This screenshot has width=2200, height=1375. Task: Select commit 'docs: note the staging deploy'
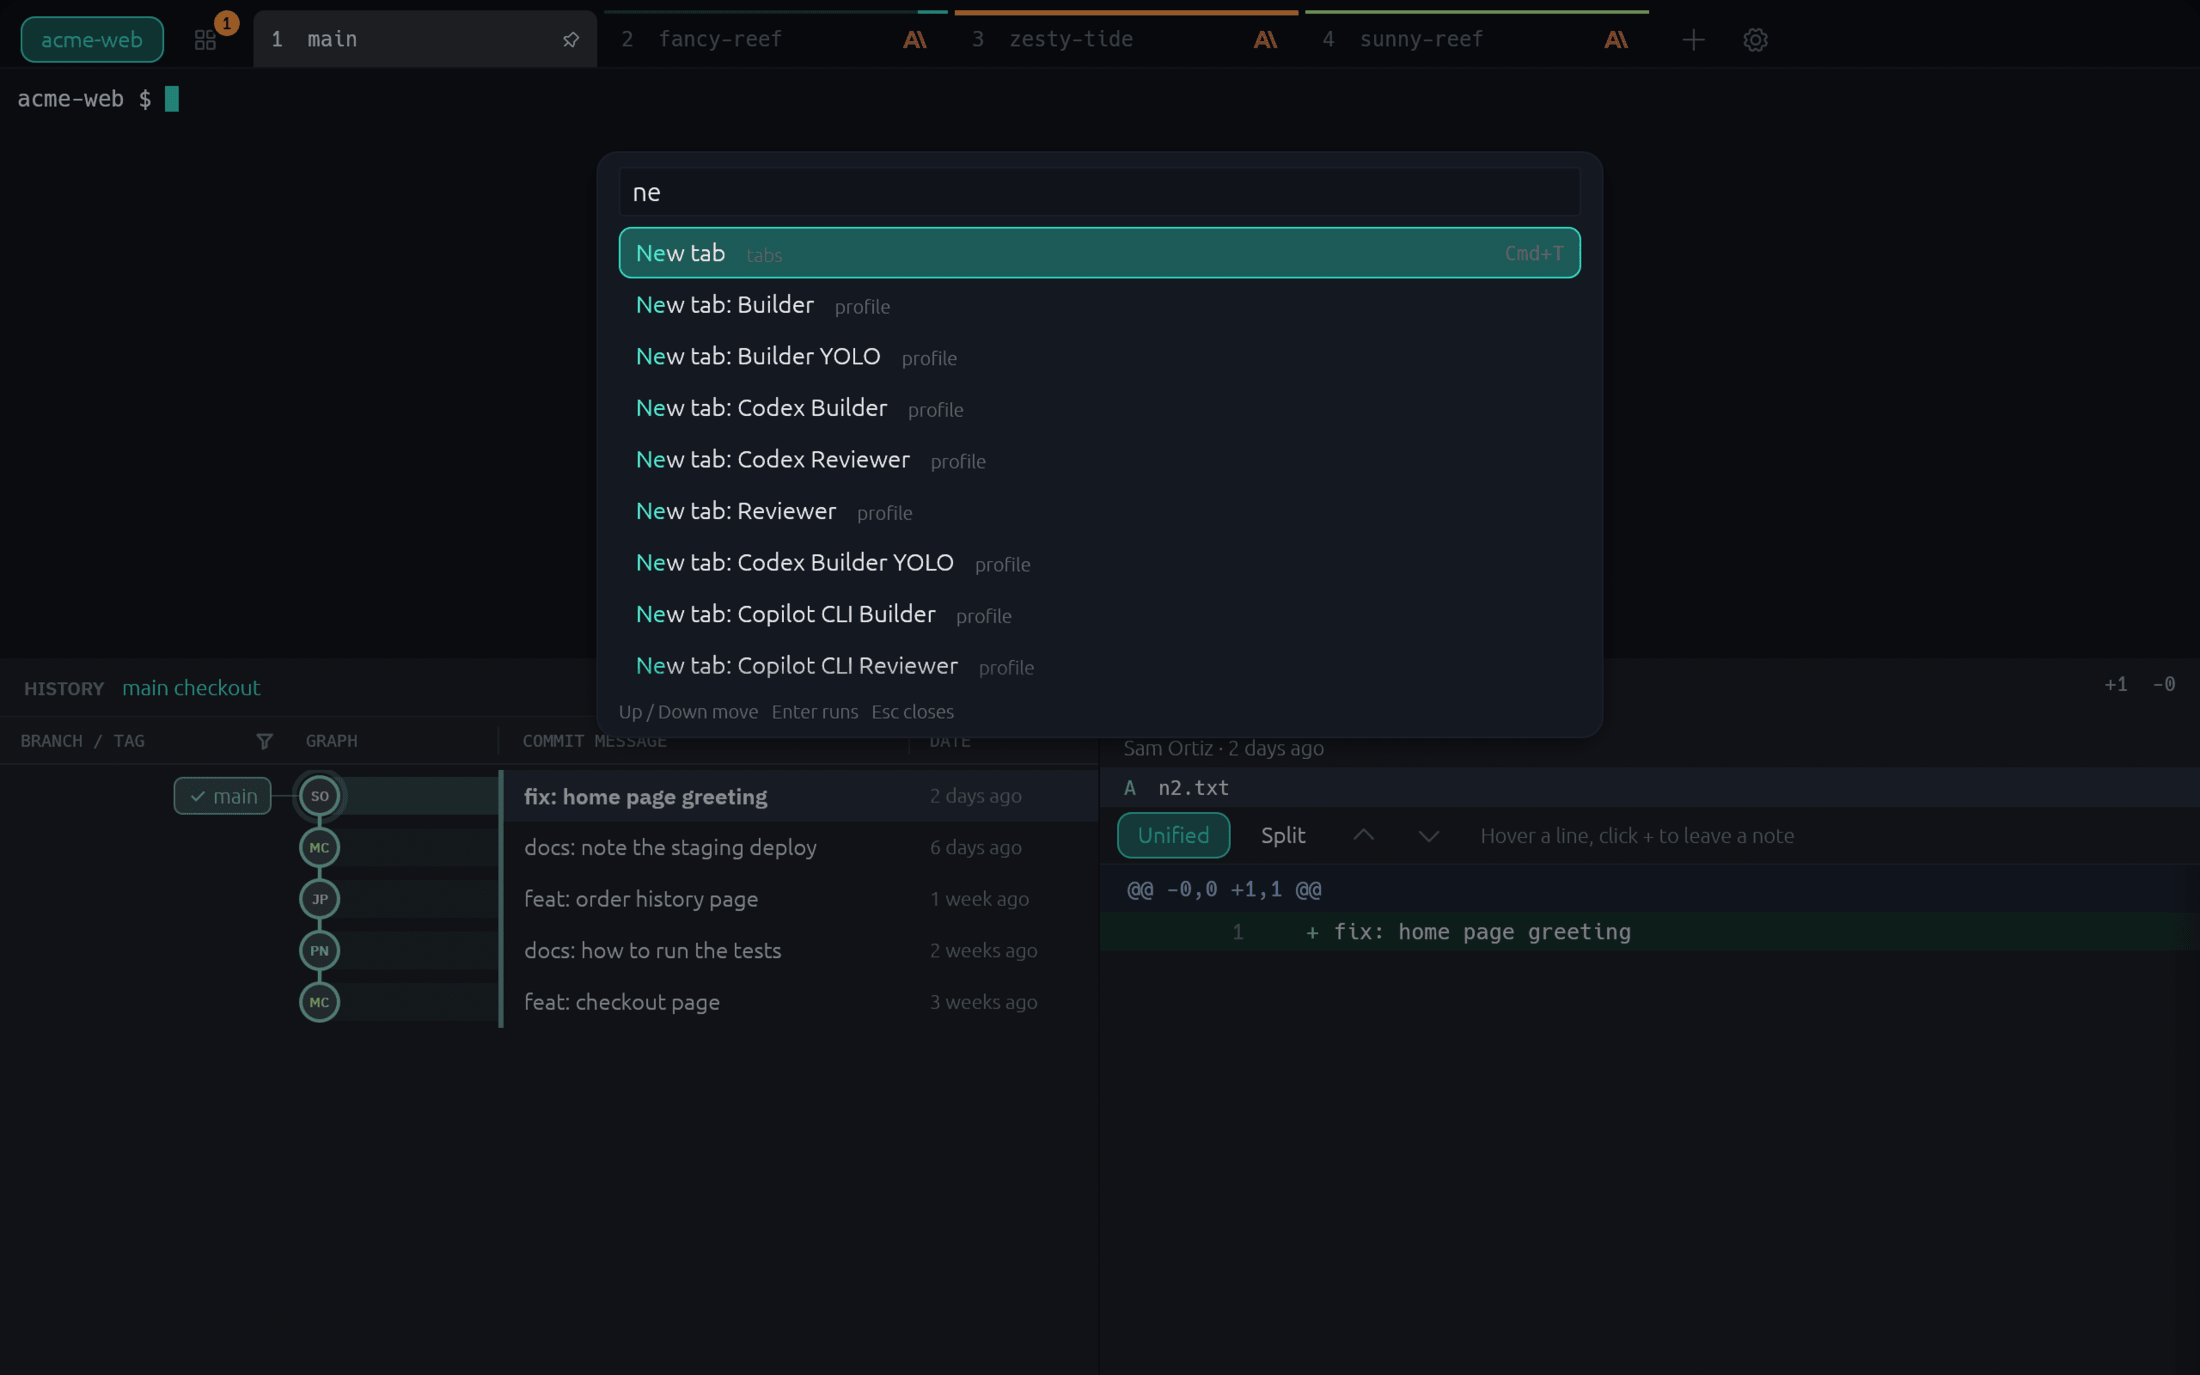[x=670, y=848]
